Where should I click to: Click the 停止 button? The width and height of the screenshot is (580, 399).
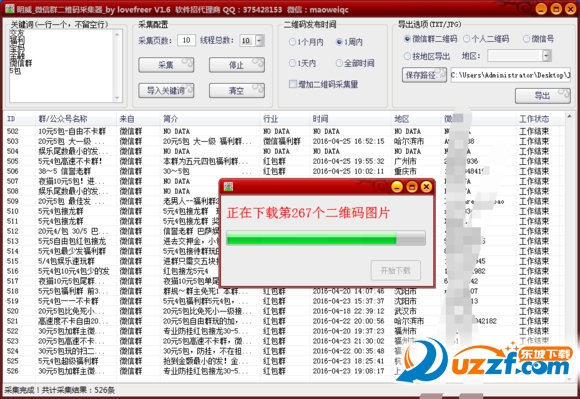coord(237,65)
